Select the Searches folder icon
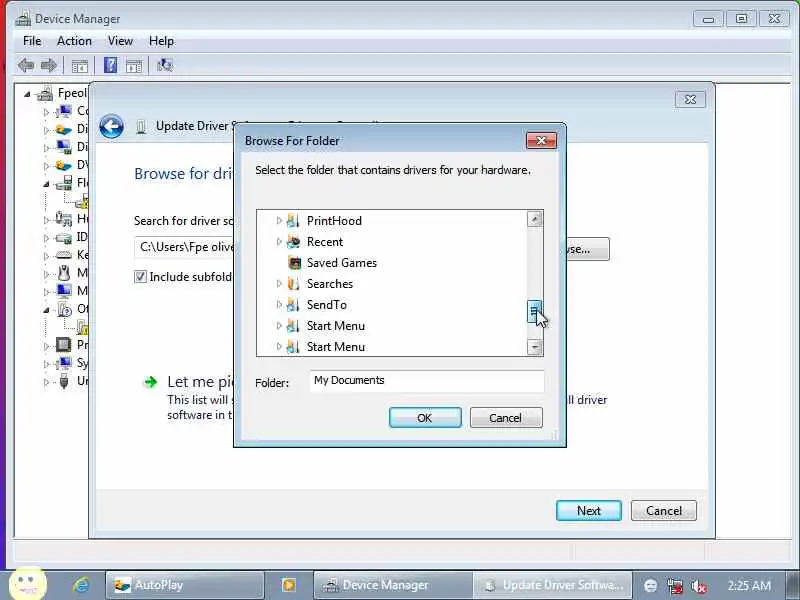Screen dimensions: 800x600 coord(293,284)
